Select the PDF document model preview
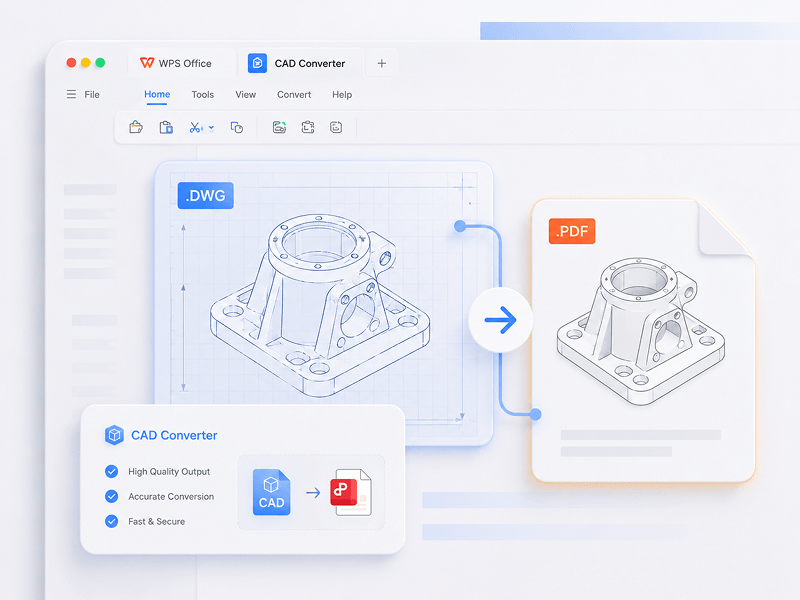The width and height of the screenshot is (800, 600). pos(641,332)
